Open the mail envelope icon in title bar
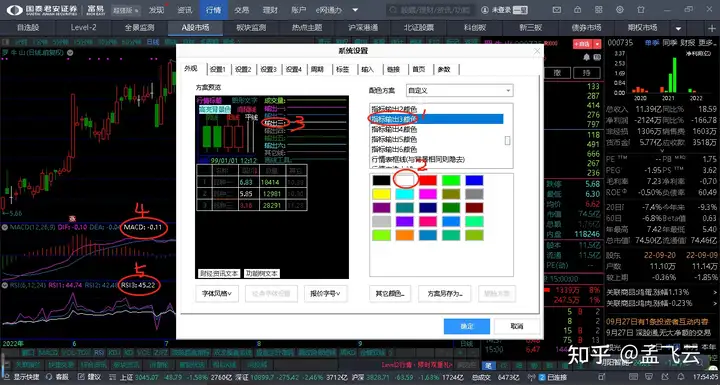The width and height of the screenshot is (720, 385). tap(557, 10)
